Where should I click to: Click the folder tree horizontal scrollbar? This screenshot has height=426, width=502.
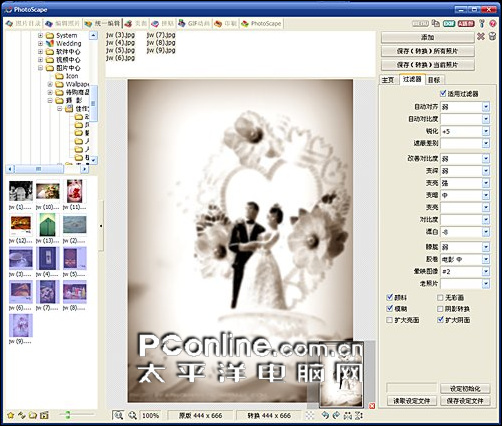(47, 169)
